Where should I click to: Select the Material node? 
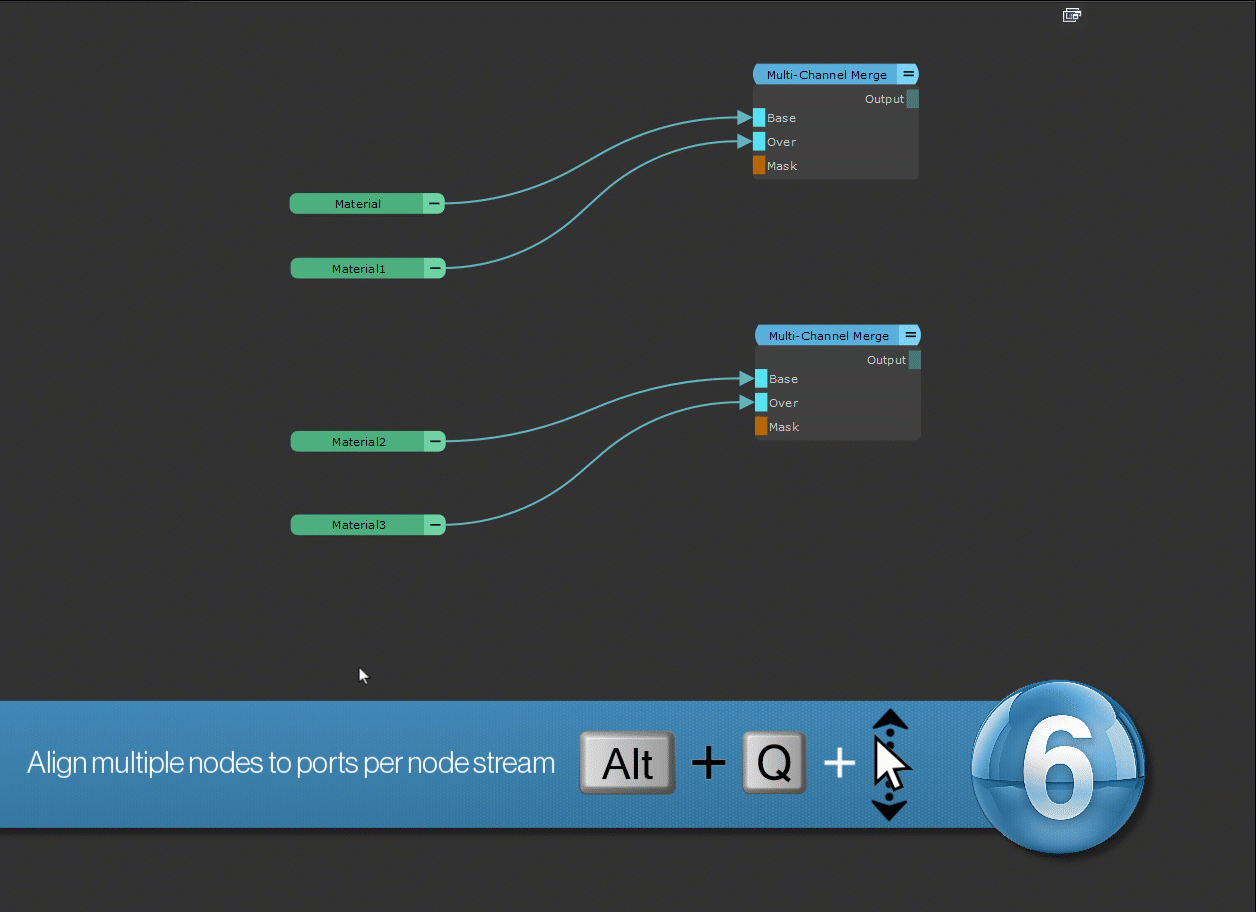[357, 204]
